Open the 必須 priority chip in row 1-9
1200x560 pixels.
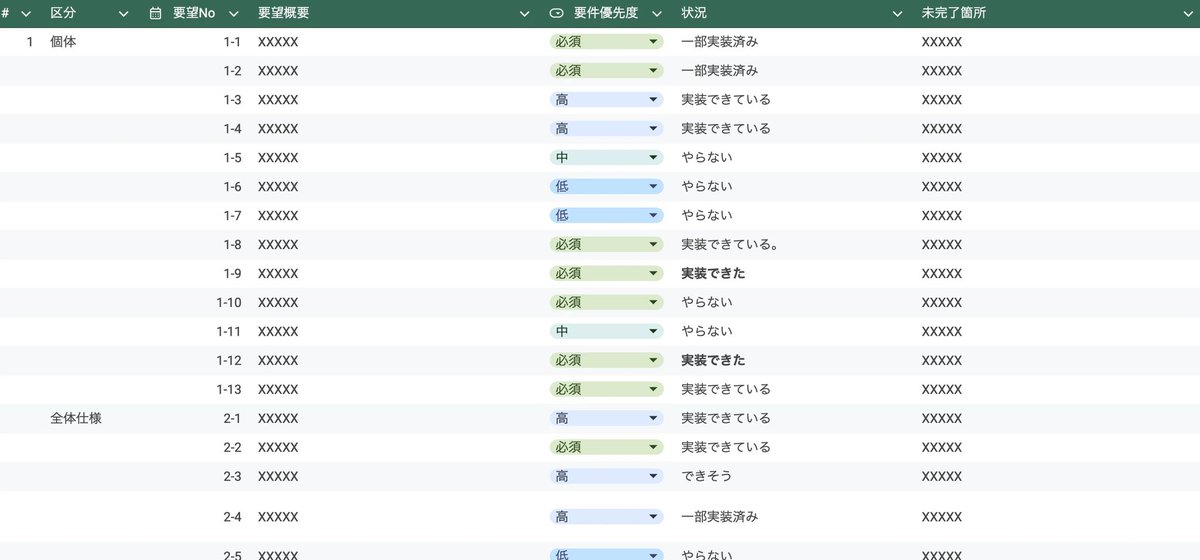pyautogui.click(x=606, y=274)
